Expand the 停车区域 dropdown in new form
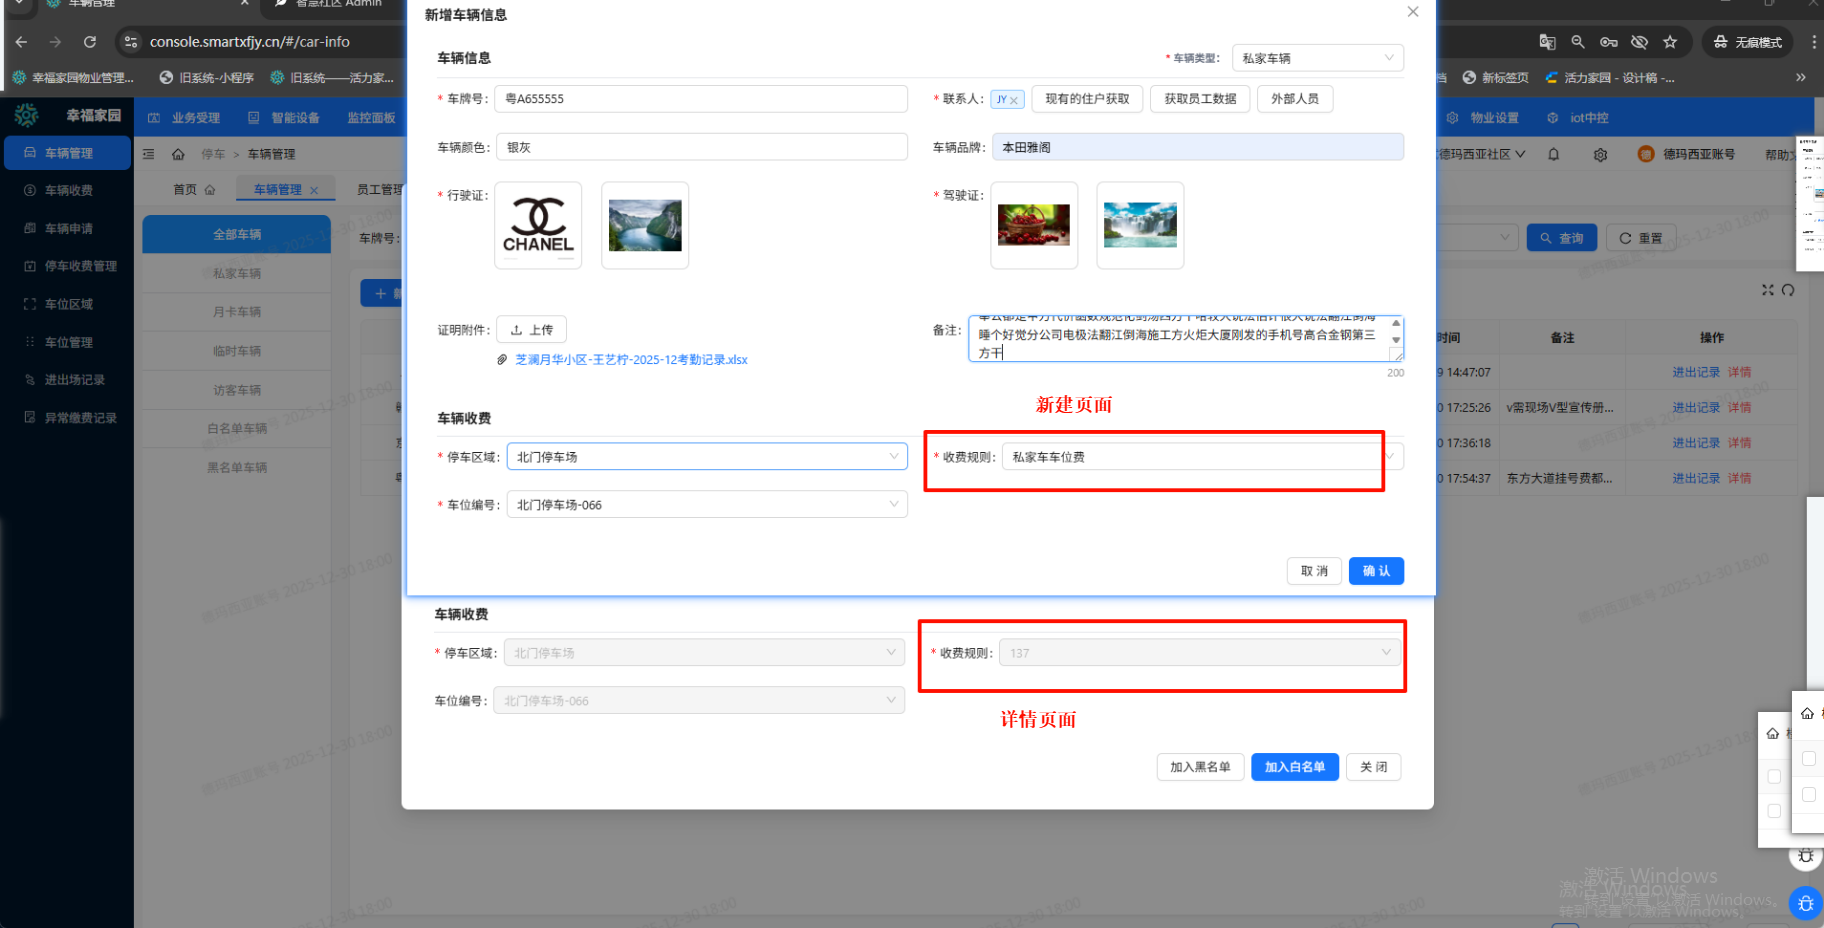The height and width of the screenshot is (928, 1824). (707, 457)
